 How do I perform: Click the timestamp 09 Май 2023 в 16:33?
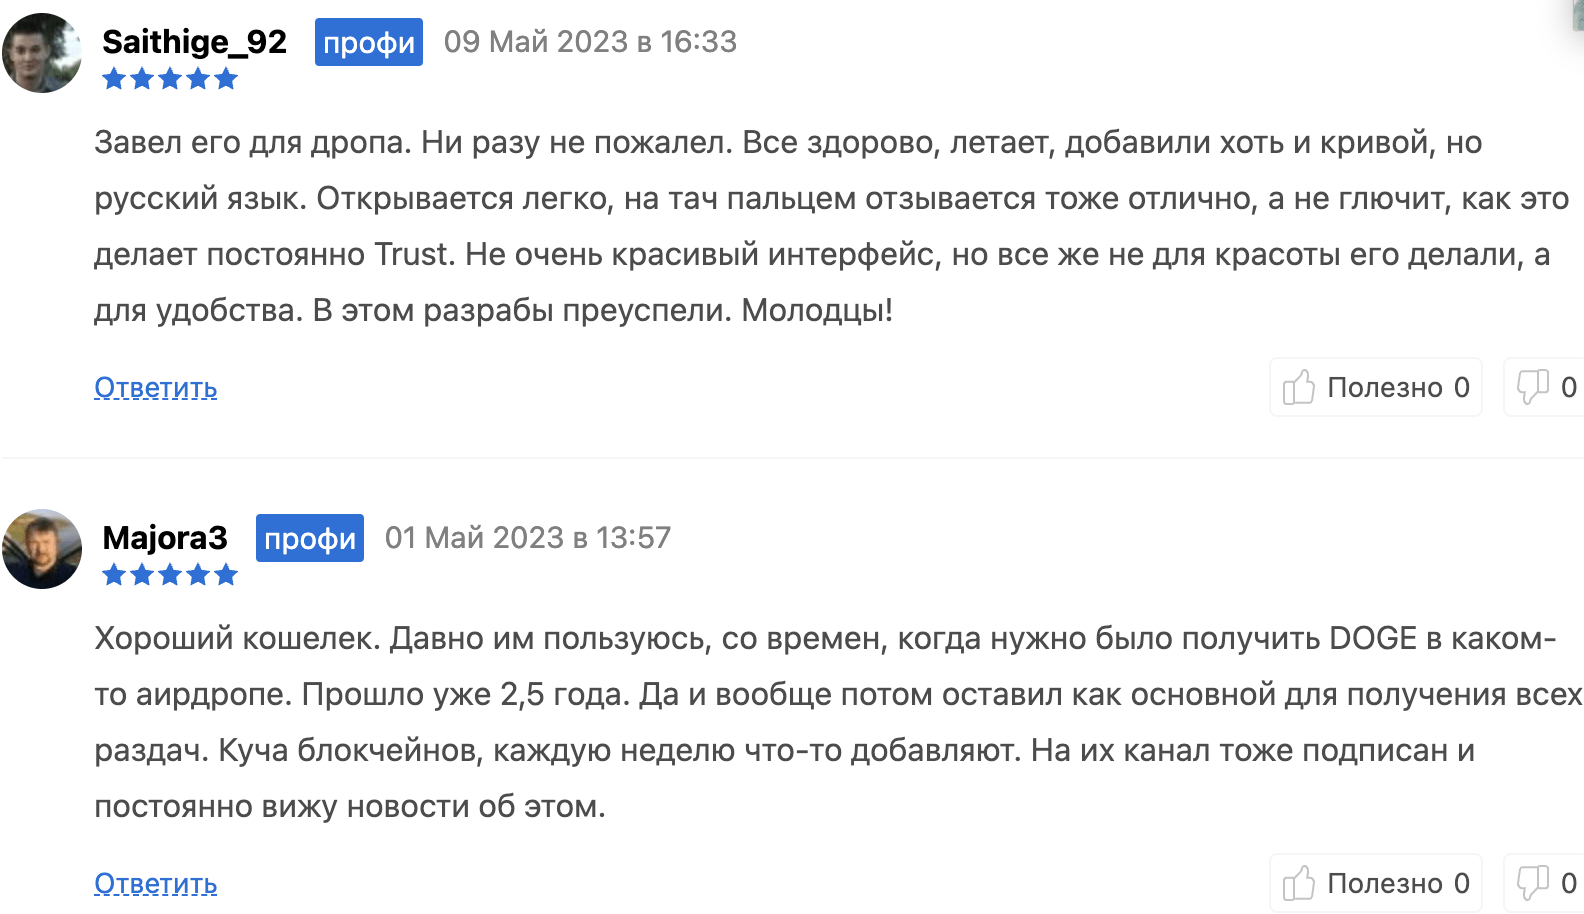(x=590, y=42)
